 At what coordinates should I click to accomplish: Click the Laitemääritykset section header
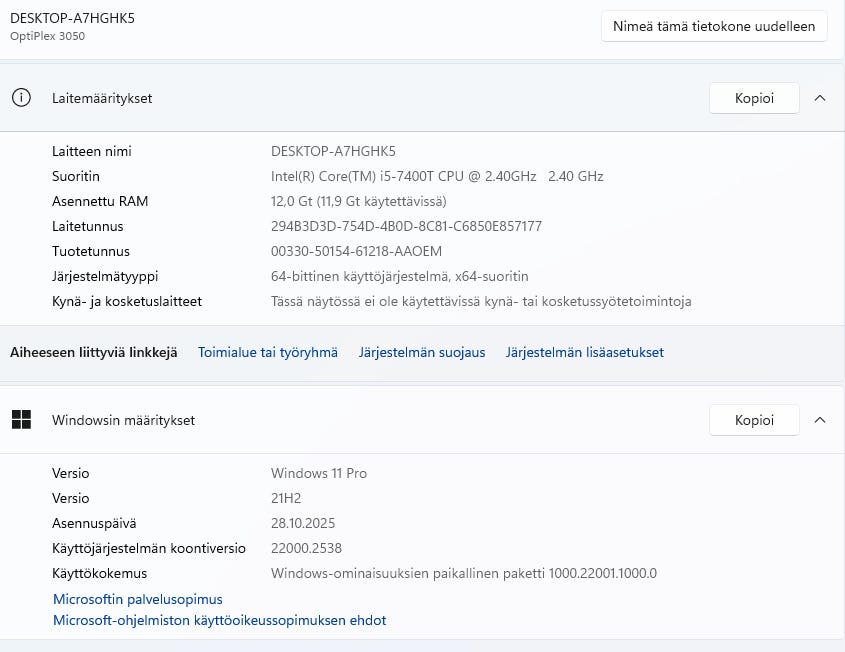[x=102, y=98]
